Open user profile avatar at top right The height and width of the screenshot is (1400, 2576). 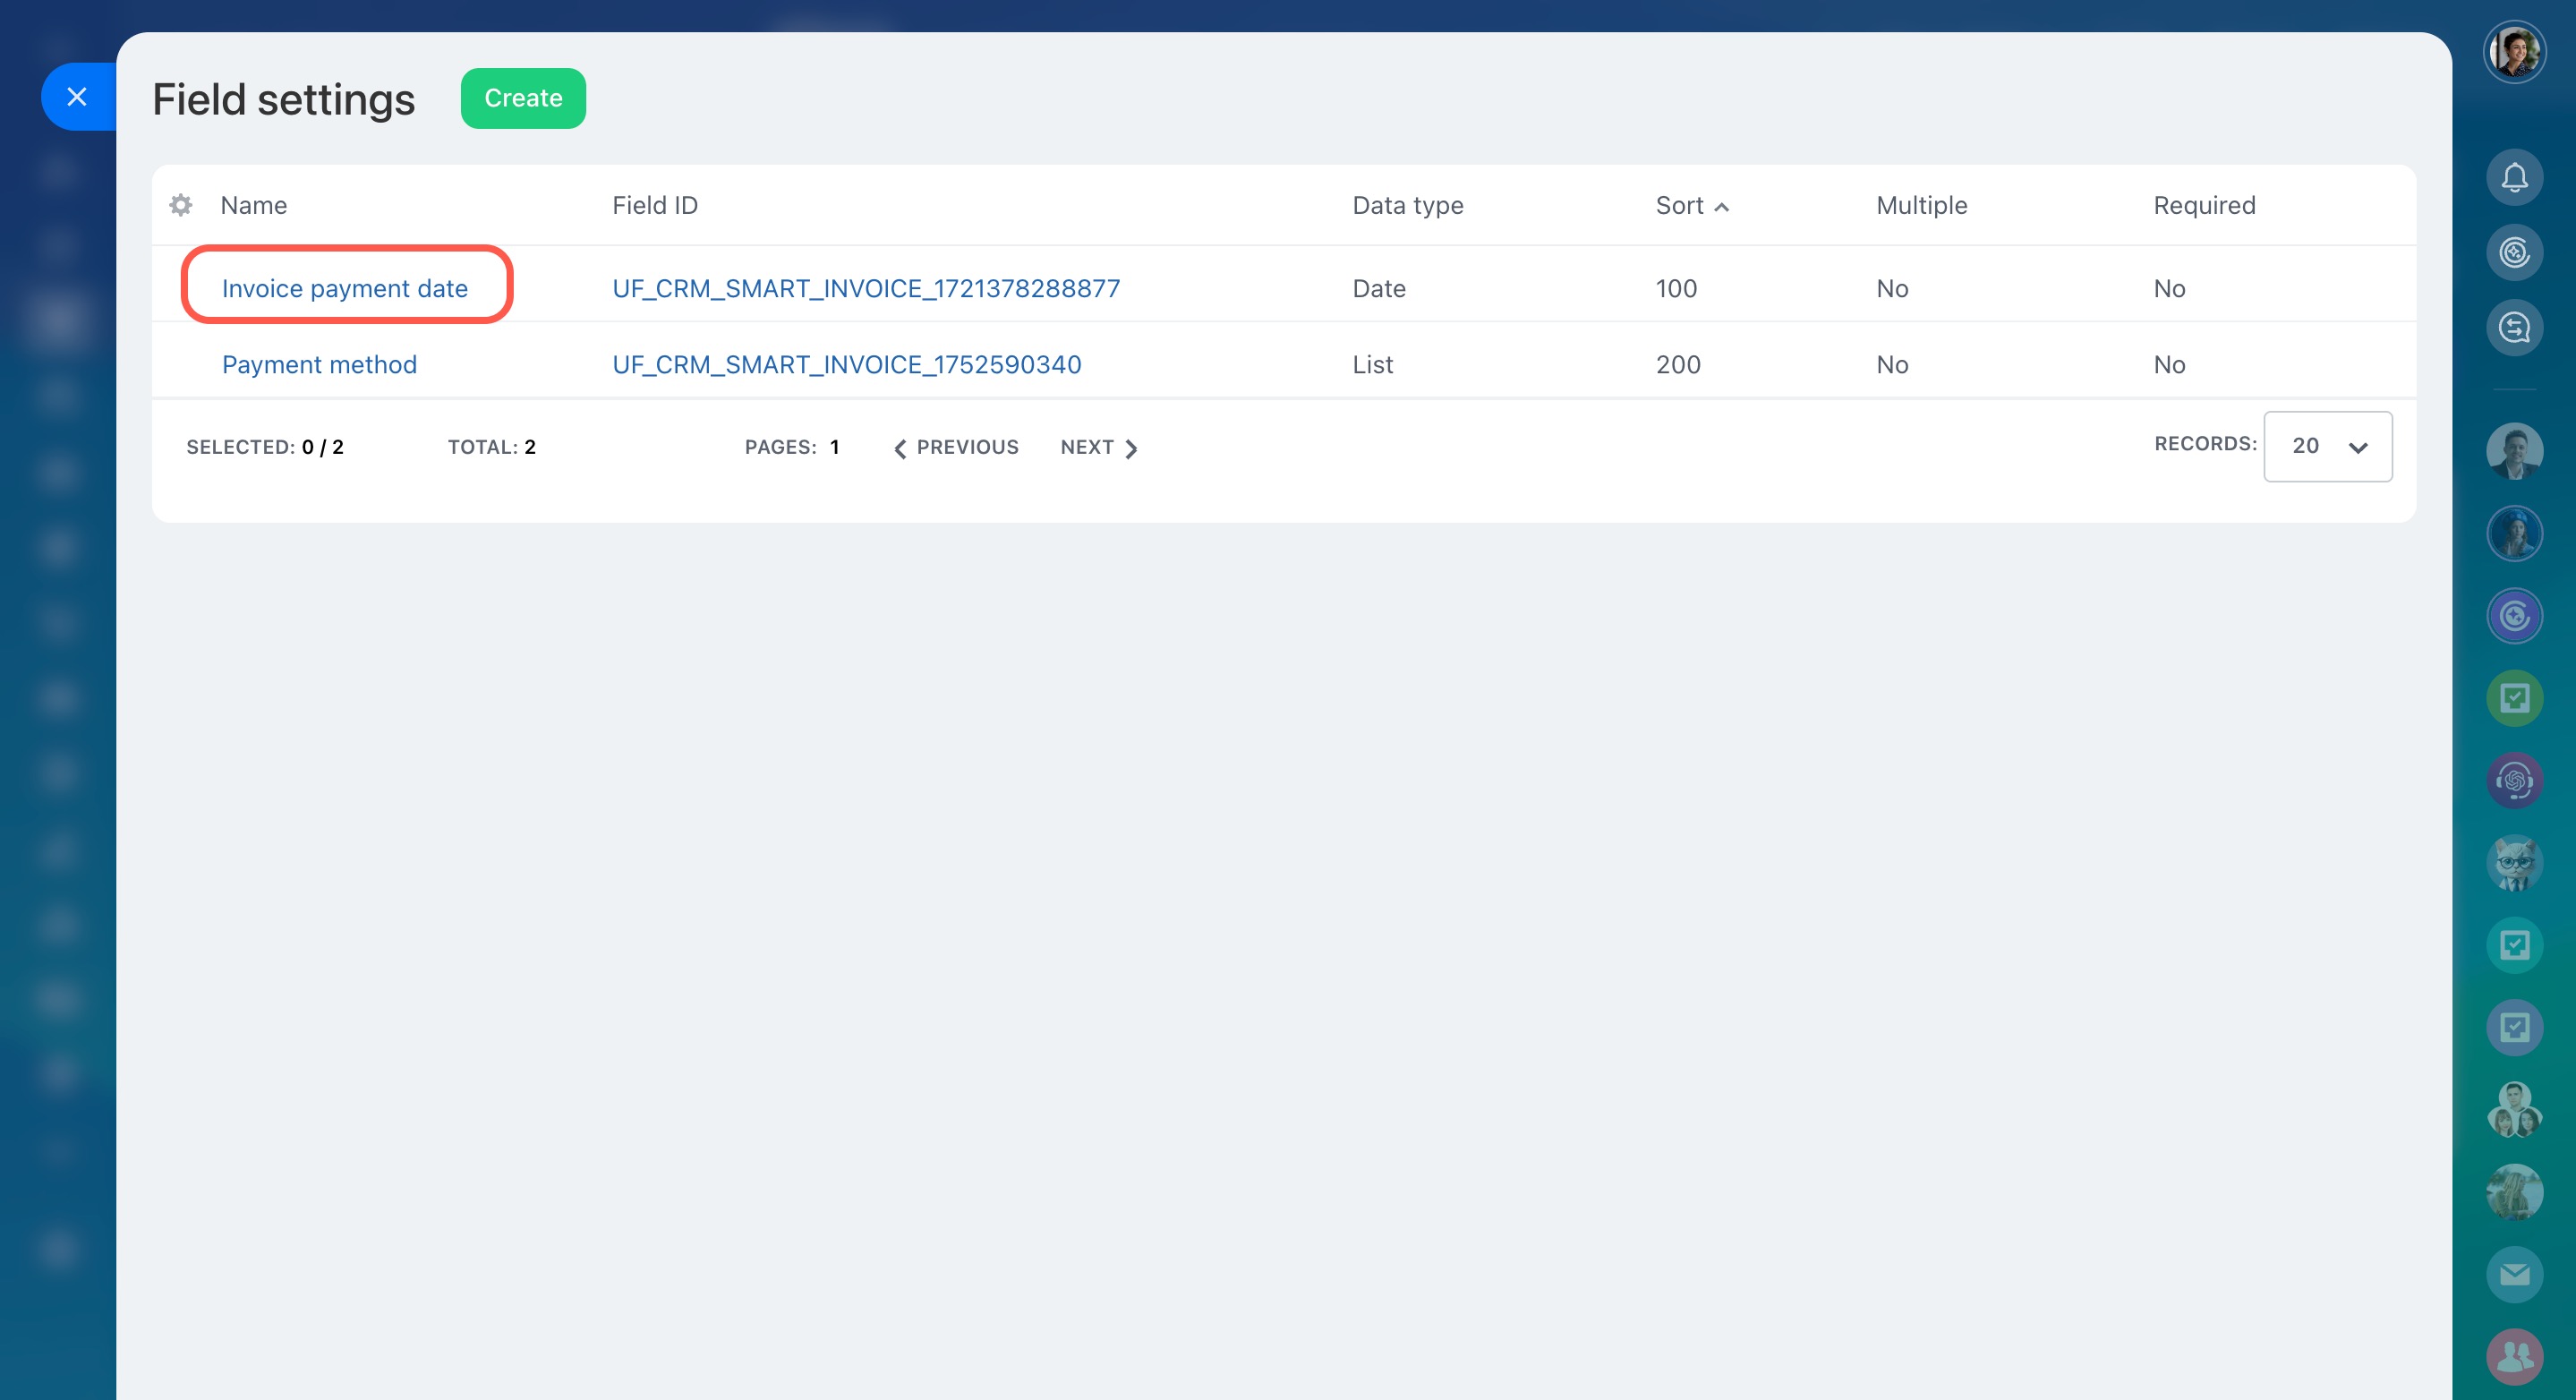click(2514, 52)
